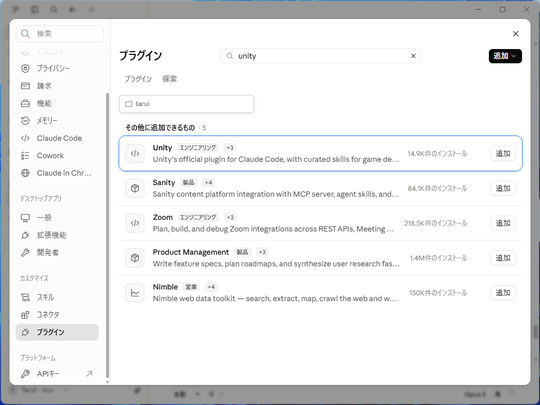540x405 pixels.
Task: Open Claude in Chrome globe icon
Action: tap(25, 173)
